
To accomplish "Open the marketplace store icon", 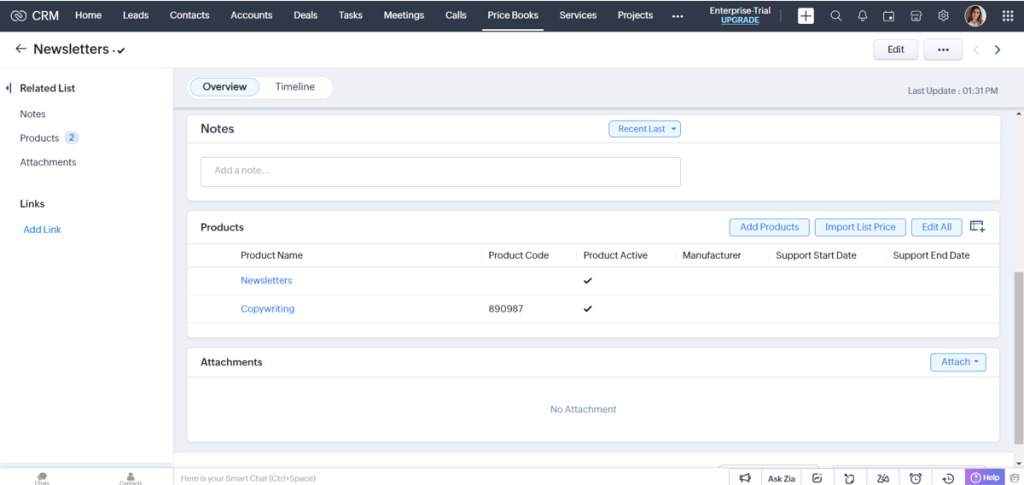I will [x=916, y=16].
